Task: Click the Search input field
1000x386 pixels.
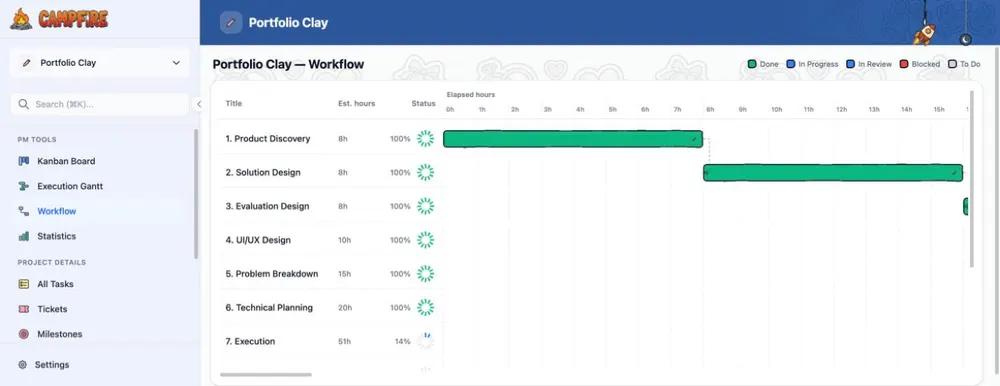Action: [100, 104]
